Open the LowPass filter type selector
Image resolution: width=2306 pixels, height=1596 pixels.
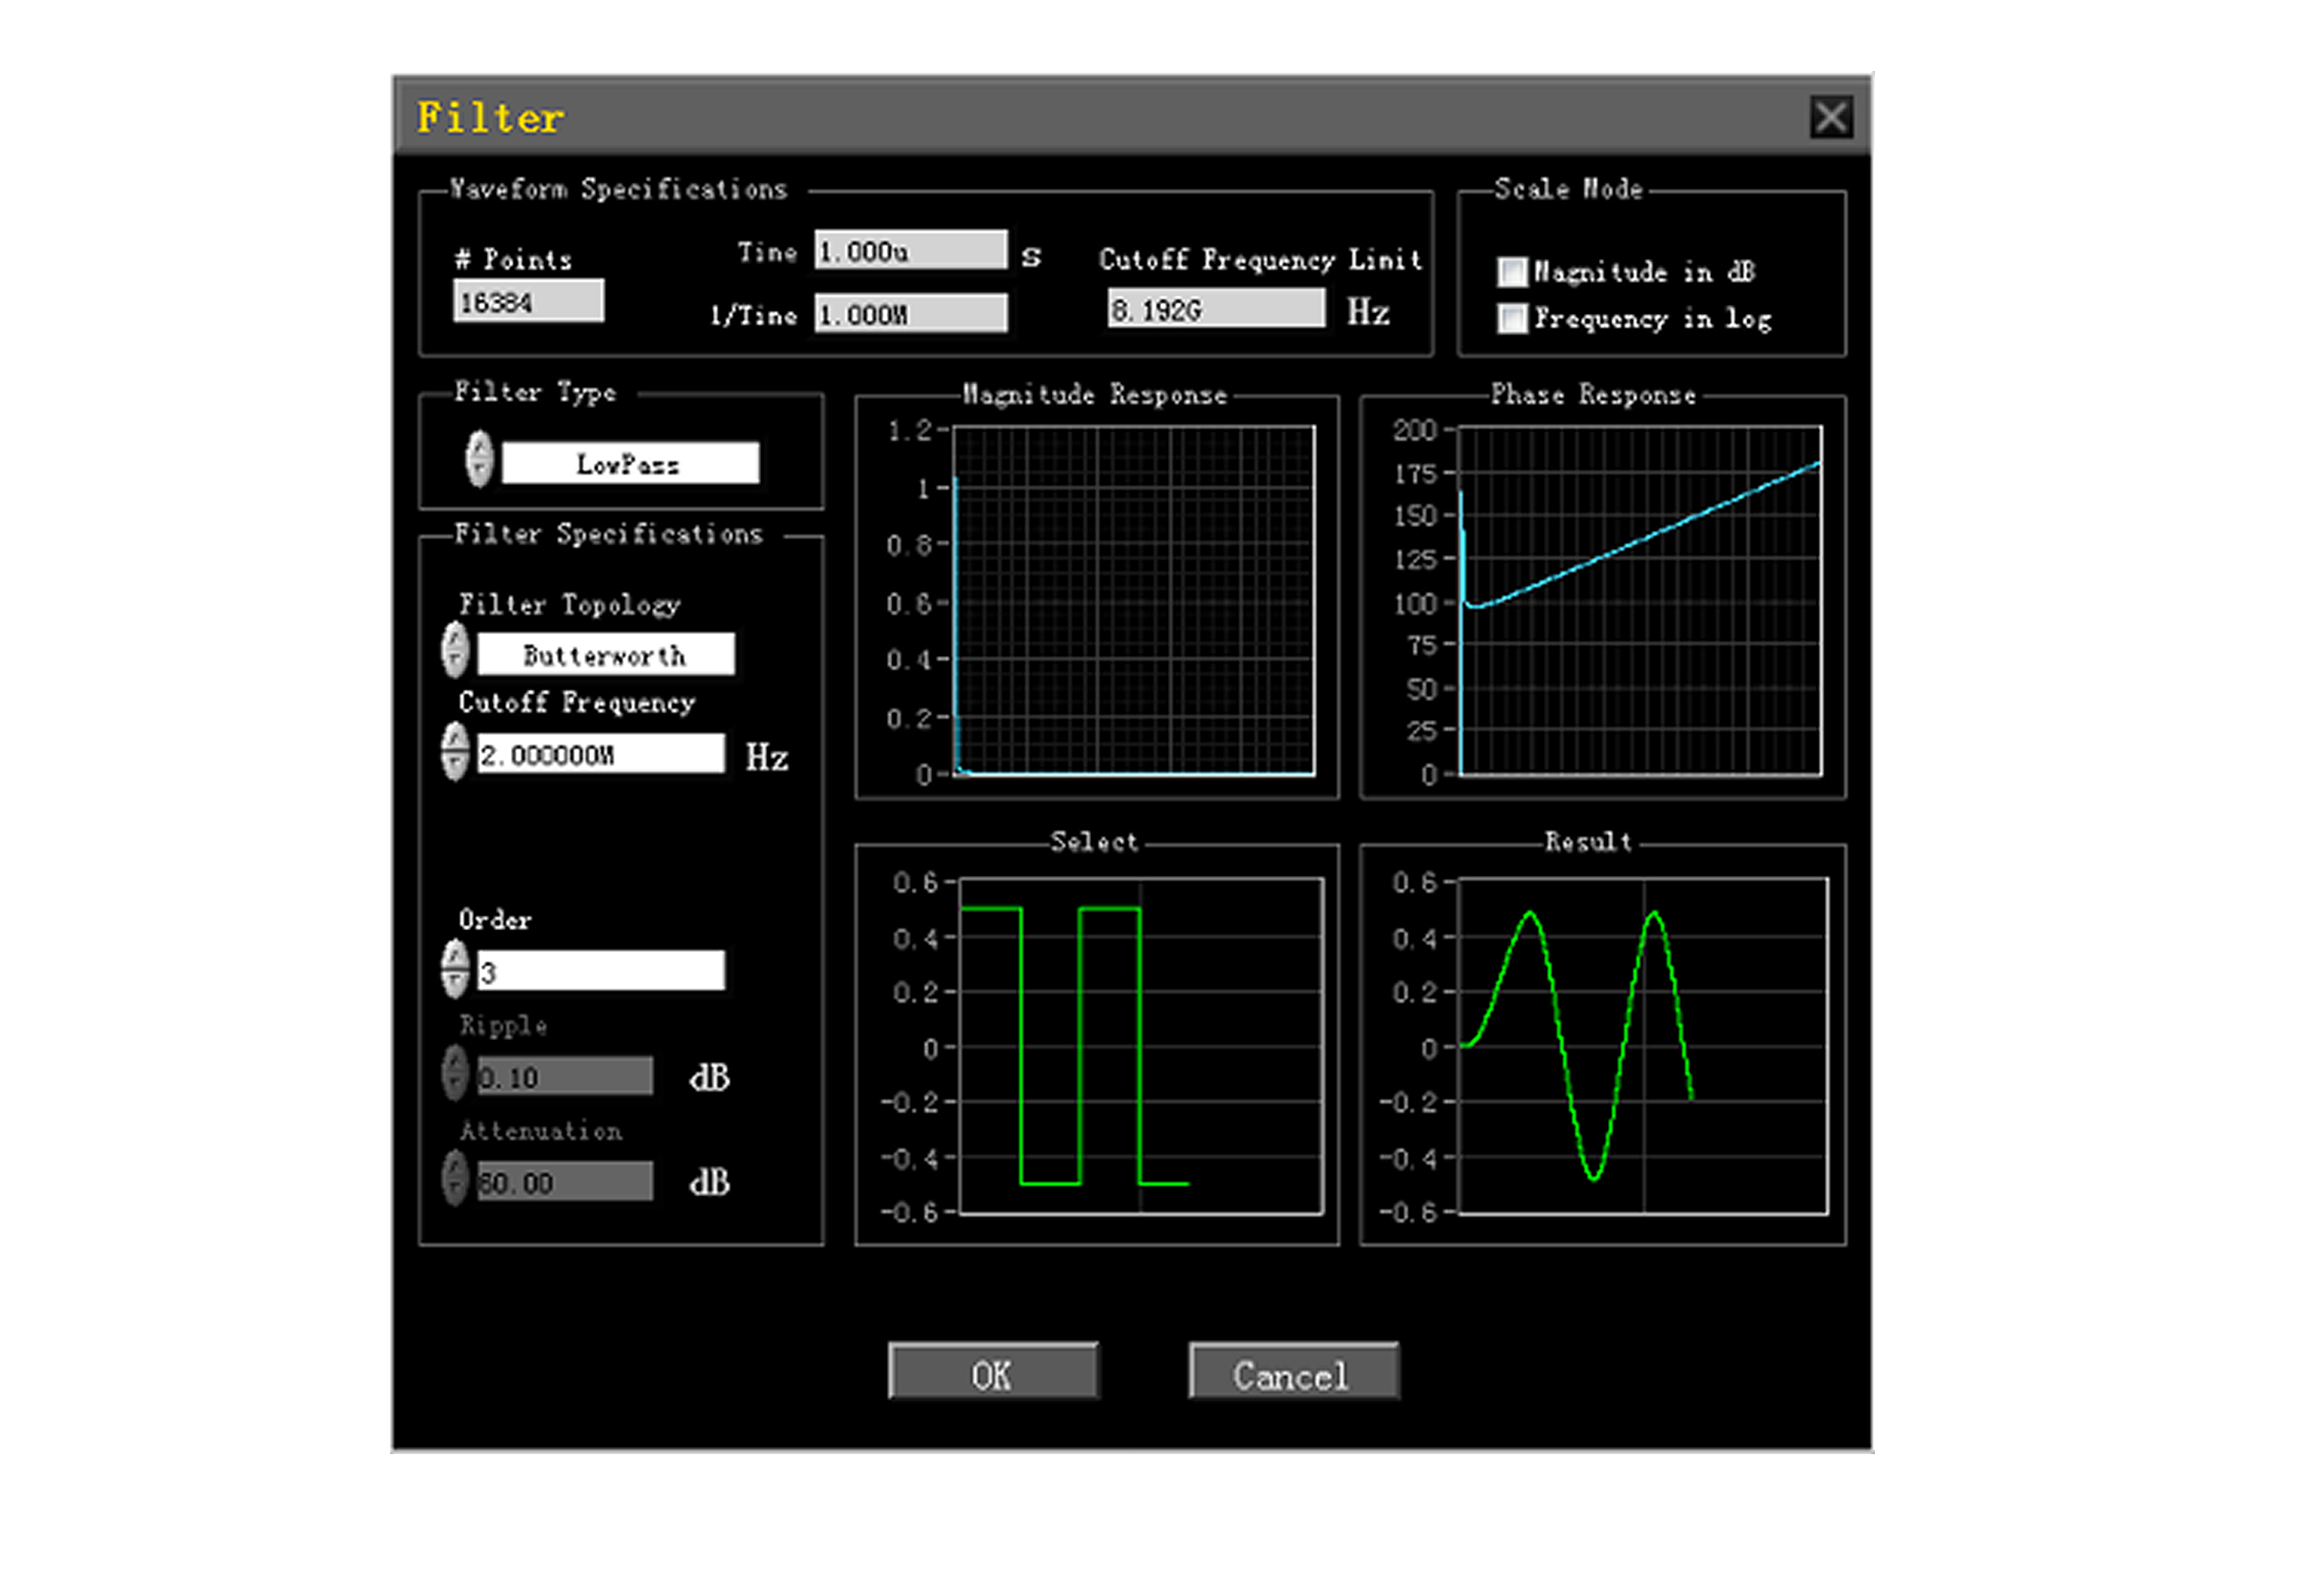[629, 463]
